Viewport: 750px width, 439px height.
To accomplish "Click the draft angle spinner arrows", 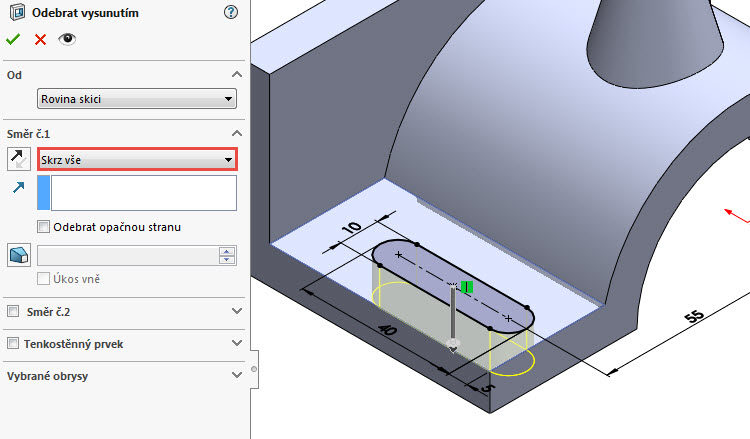I will (x=227, y=255).
